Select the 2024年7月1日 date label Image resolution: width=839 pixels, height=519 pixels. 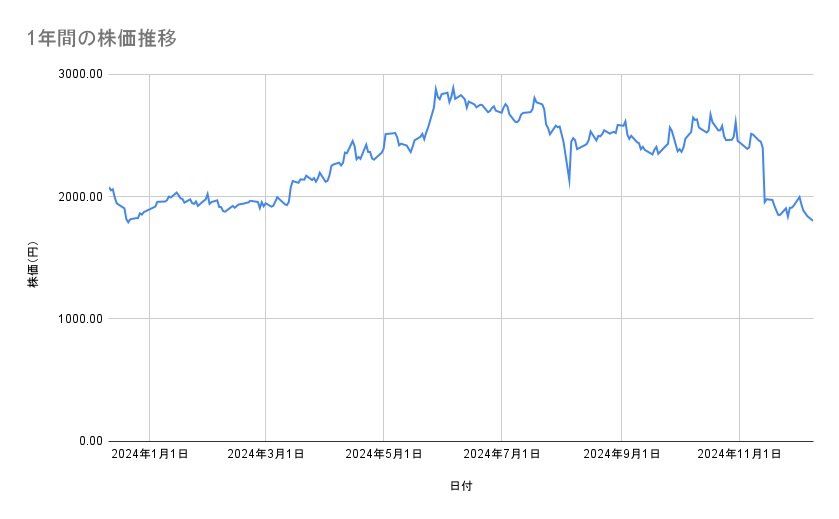(x=503, y=455)
